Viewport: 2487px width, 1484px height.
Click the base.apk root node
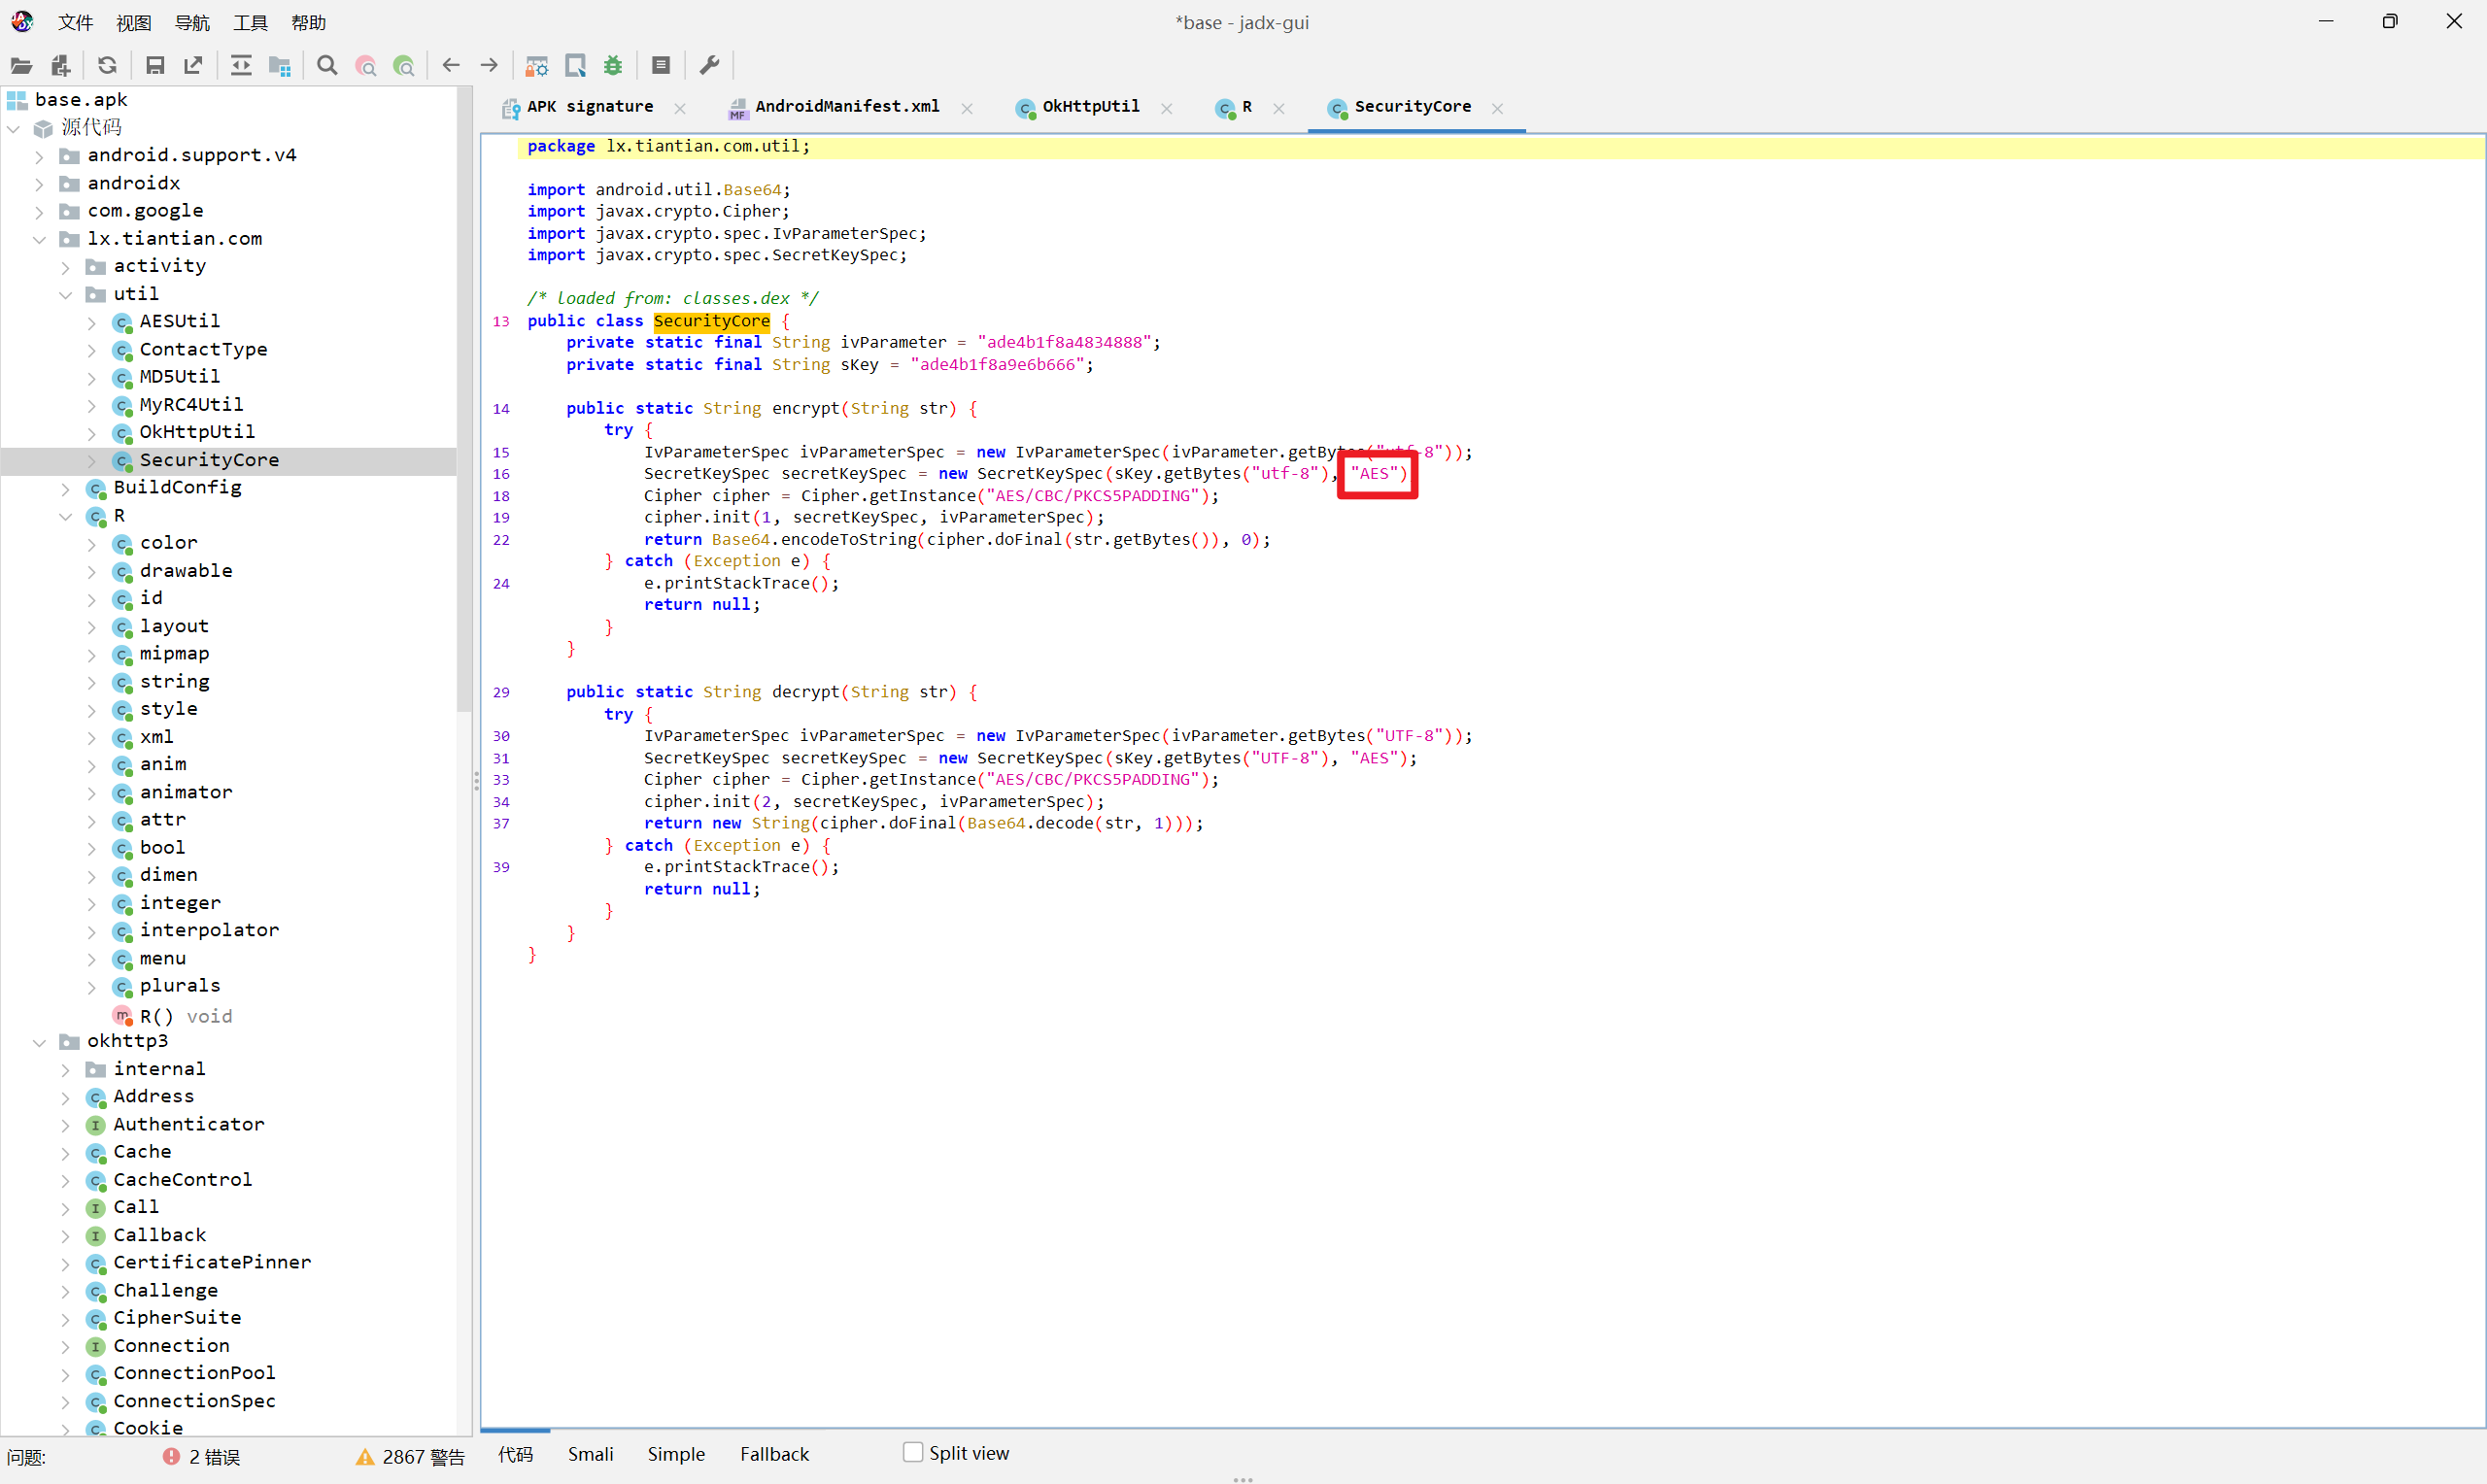click(x=80, y=100)
